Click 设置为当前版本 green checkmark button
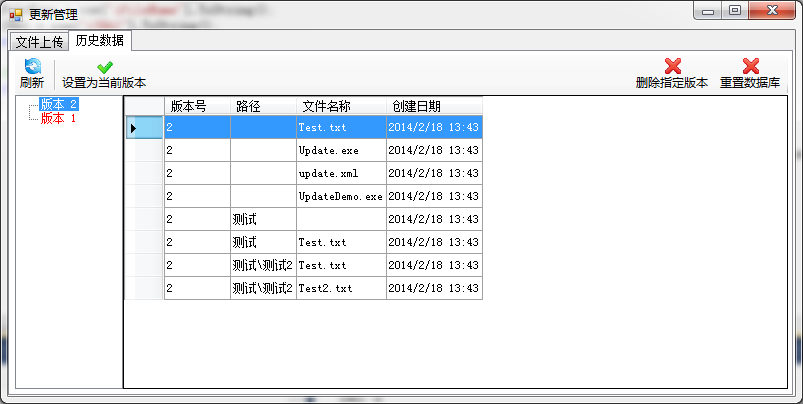This screenshot has width=803, height=404. 104,74
